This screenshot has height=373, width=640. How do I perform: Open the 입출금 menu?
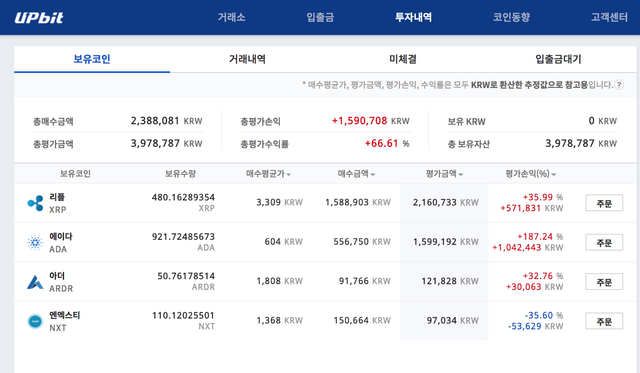coord(320,17)
